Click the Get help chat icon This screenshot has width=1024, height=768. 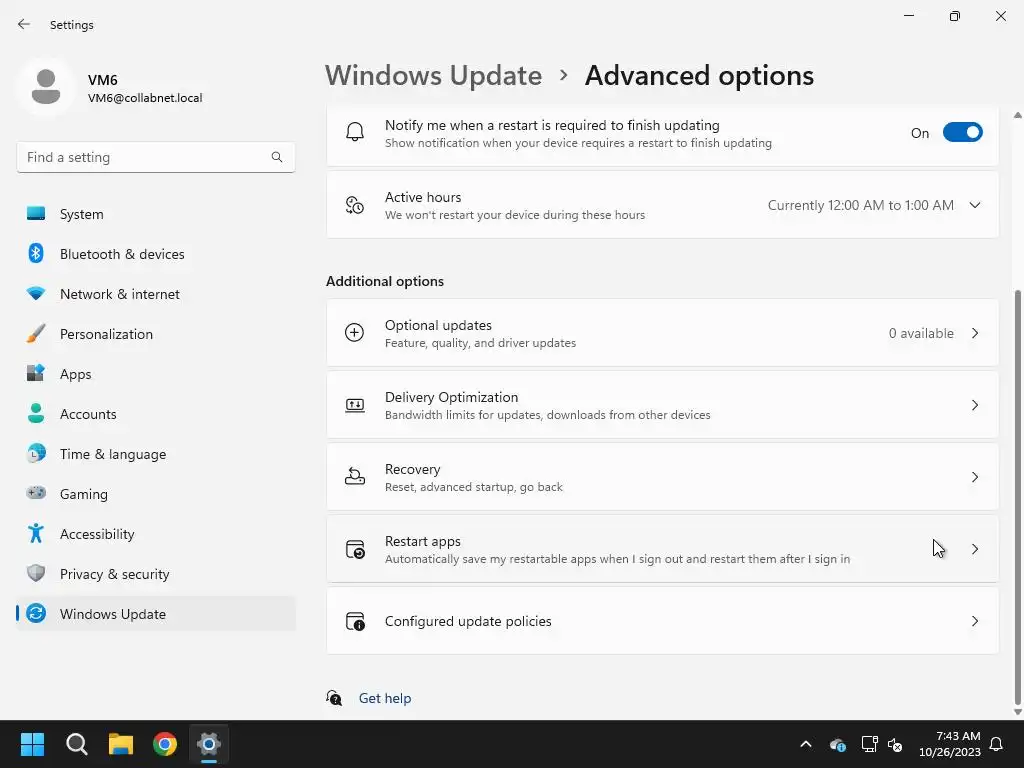point(334,698)
